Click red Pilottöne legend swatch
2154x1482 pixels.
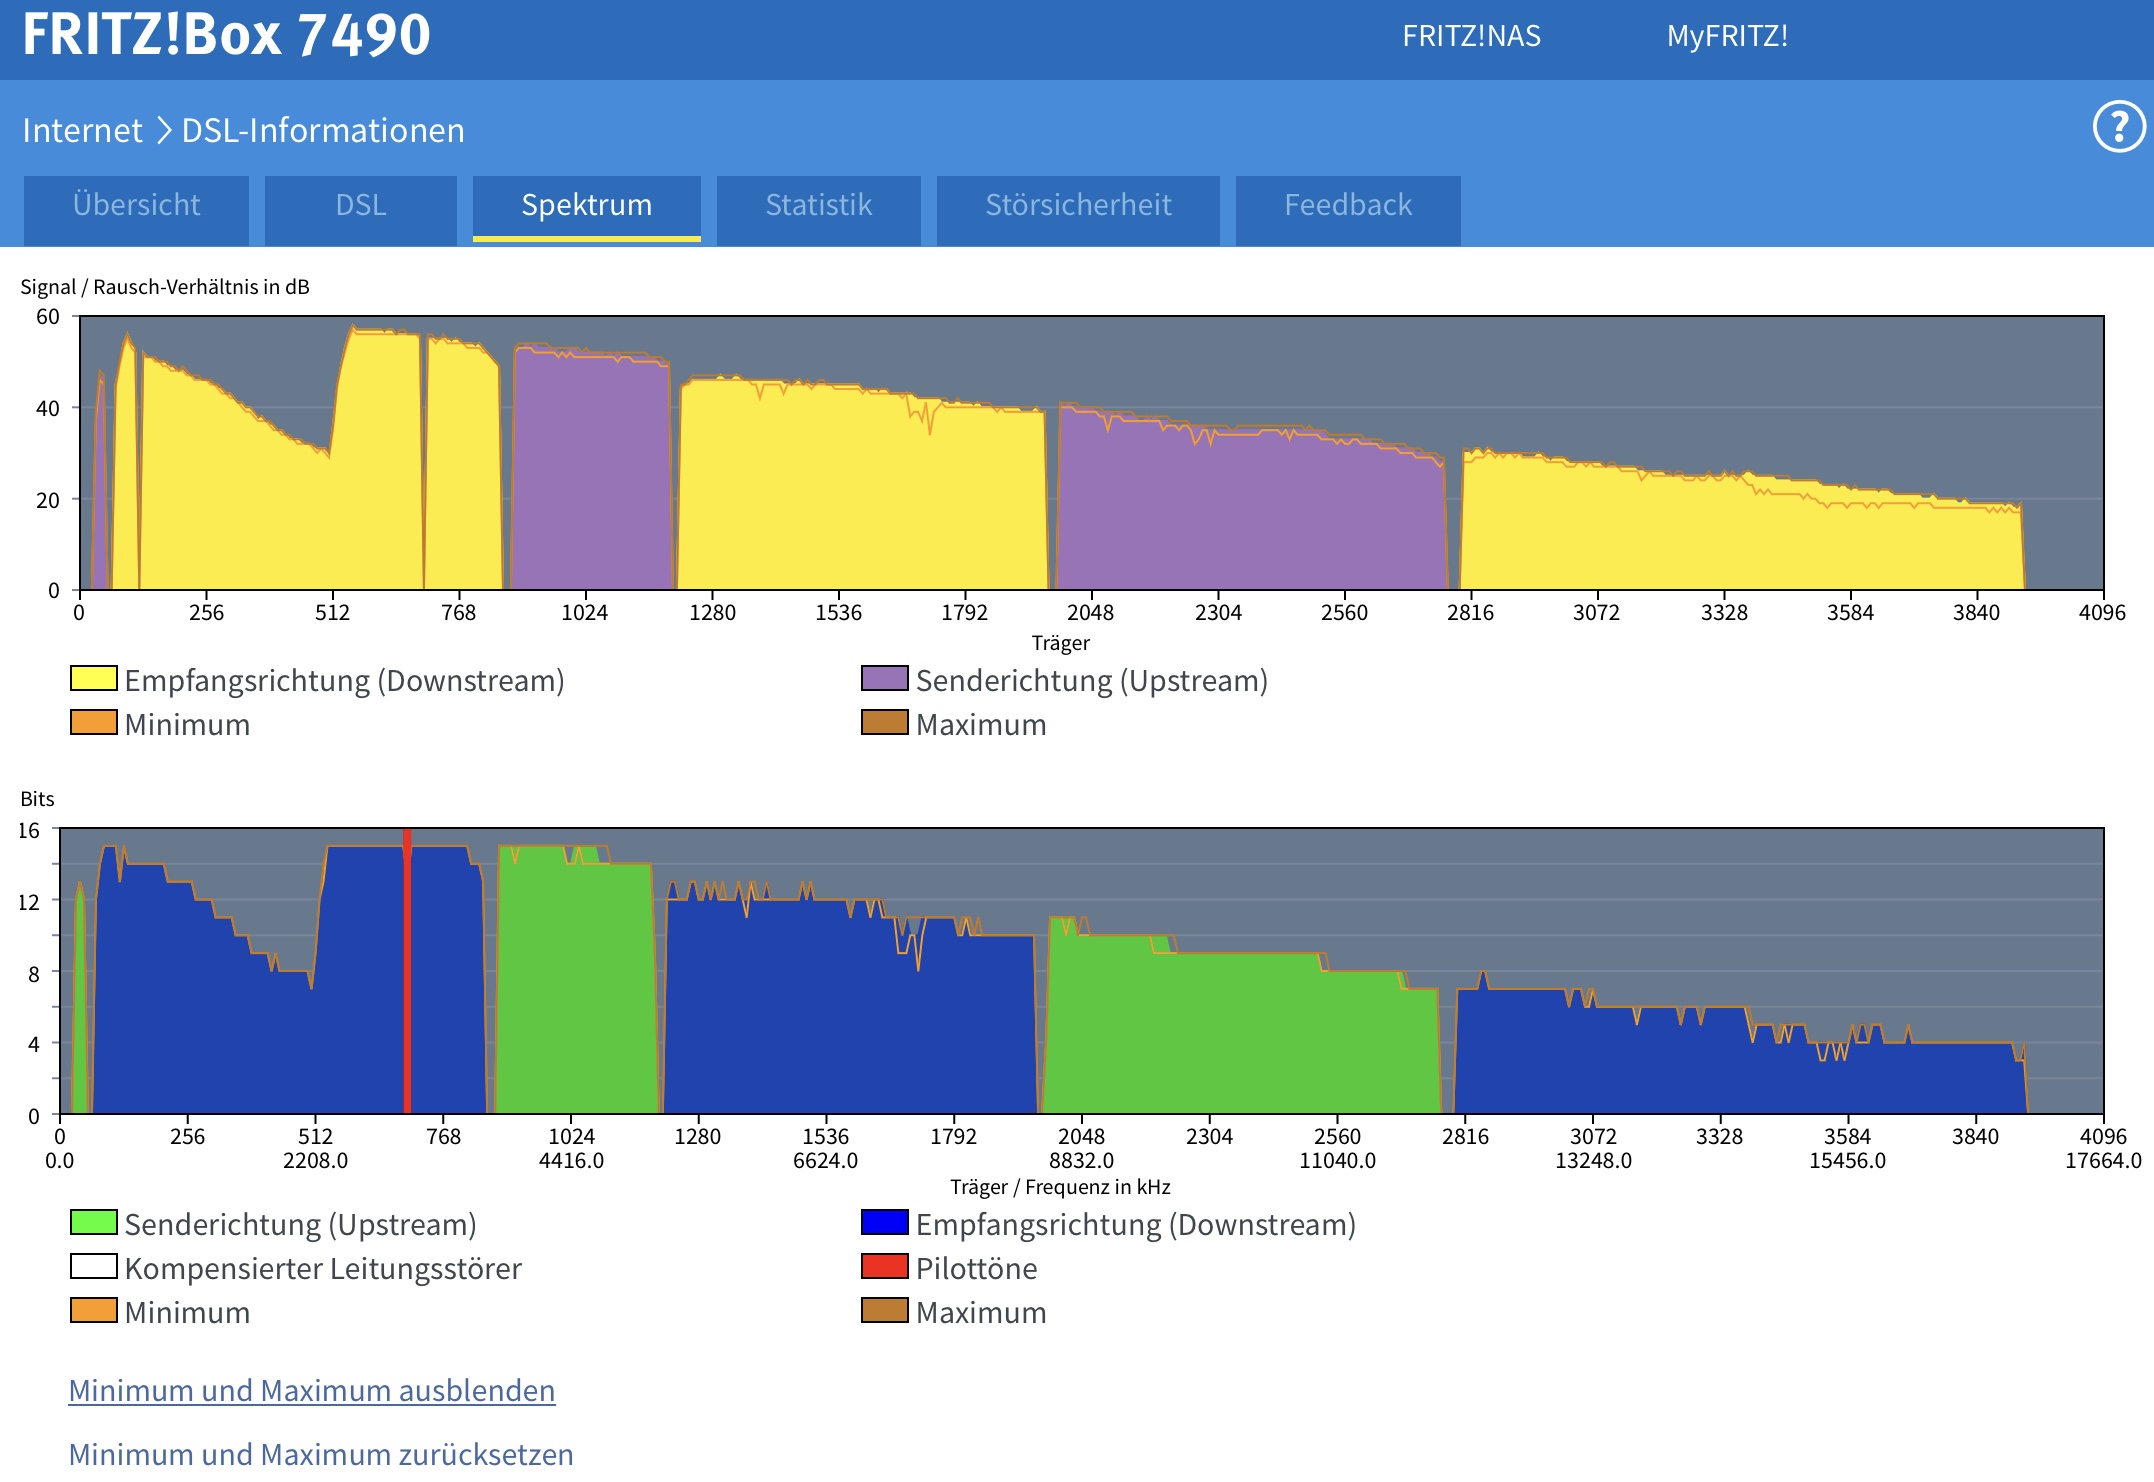click(884, 1267)
